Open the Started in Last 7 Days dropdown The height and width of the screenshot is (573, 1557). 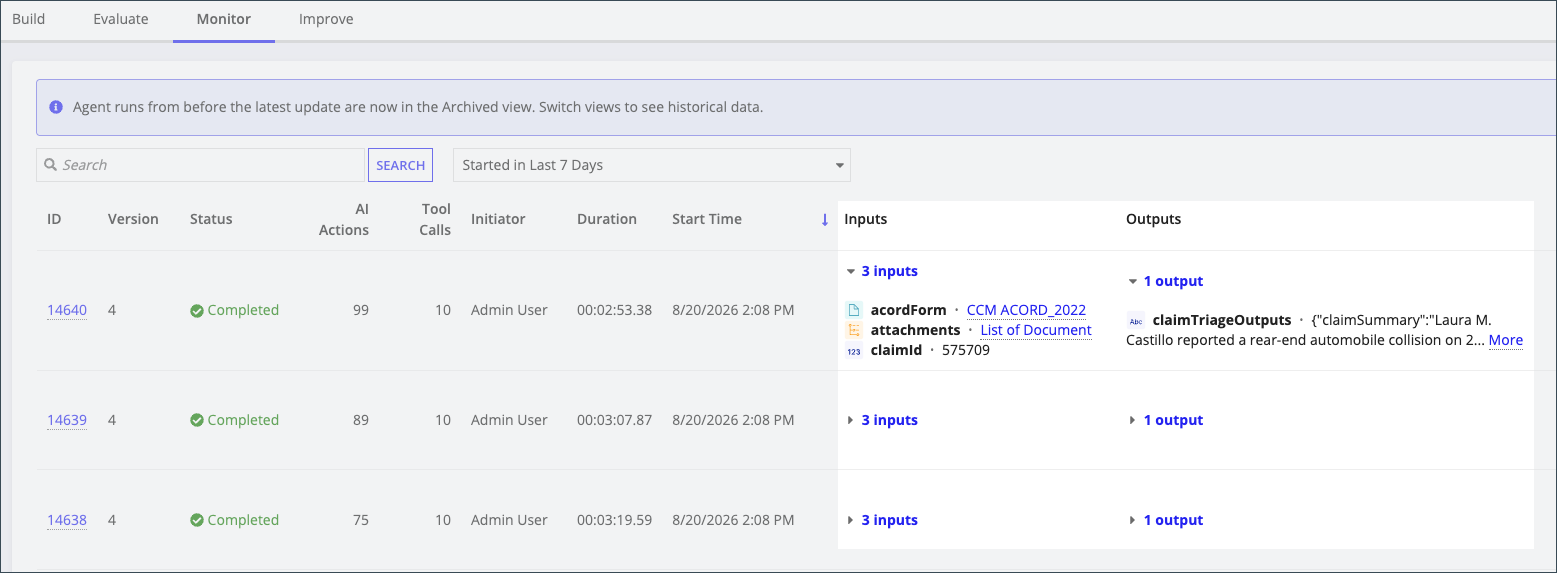point(652,165)
